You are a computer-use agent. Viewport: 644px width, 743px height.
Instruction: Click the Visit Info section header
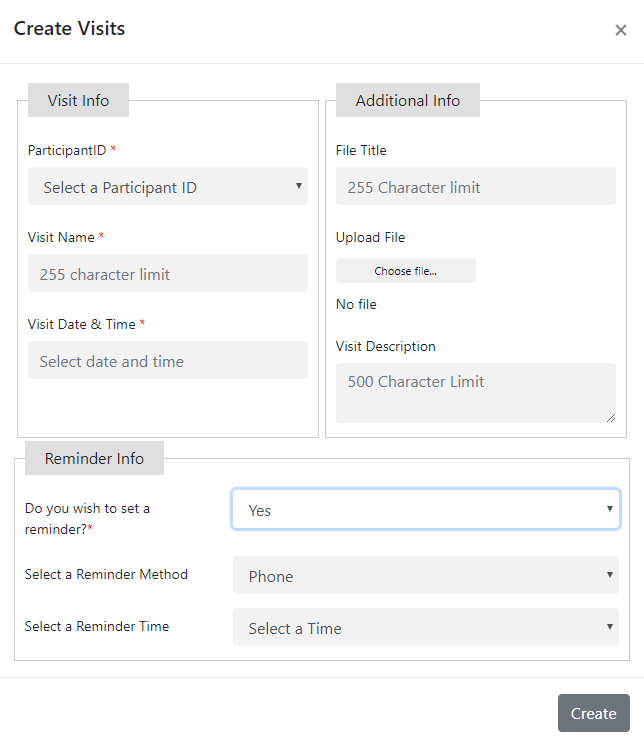point(78,101)
